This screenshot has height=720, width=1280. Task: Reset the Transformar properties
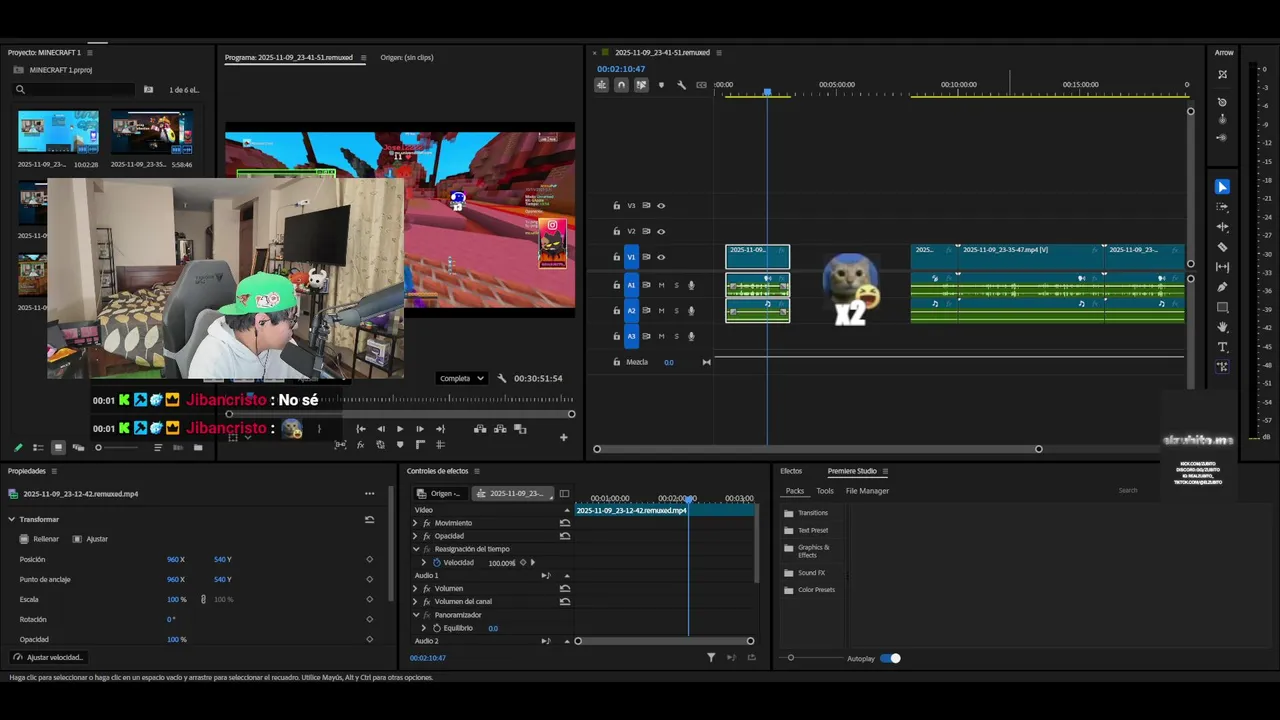click(x=369, y=519)
